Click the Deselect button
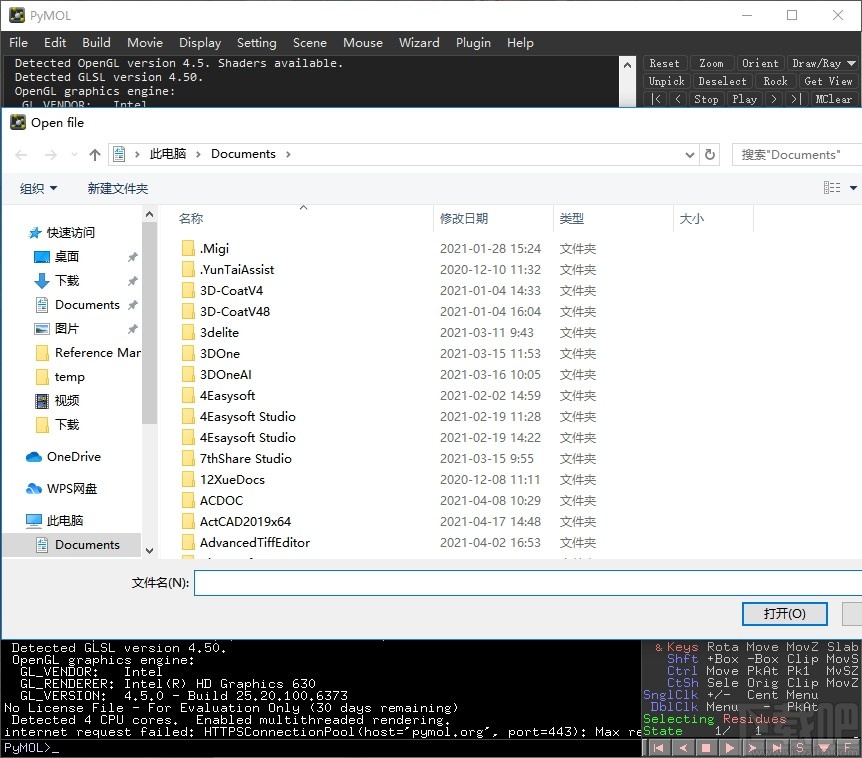The image size is (862, 758). [x=722, y=81]
